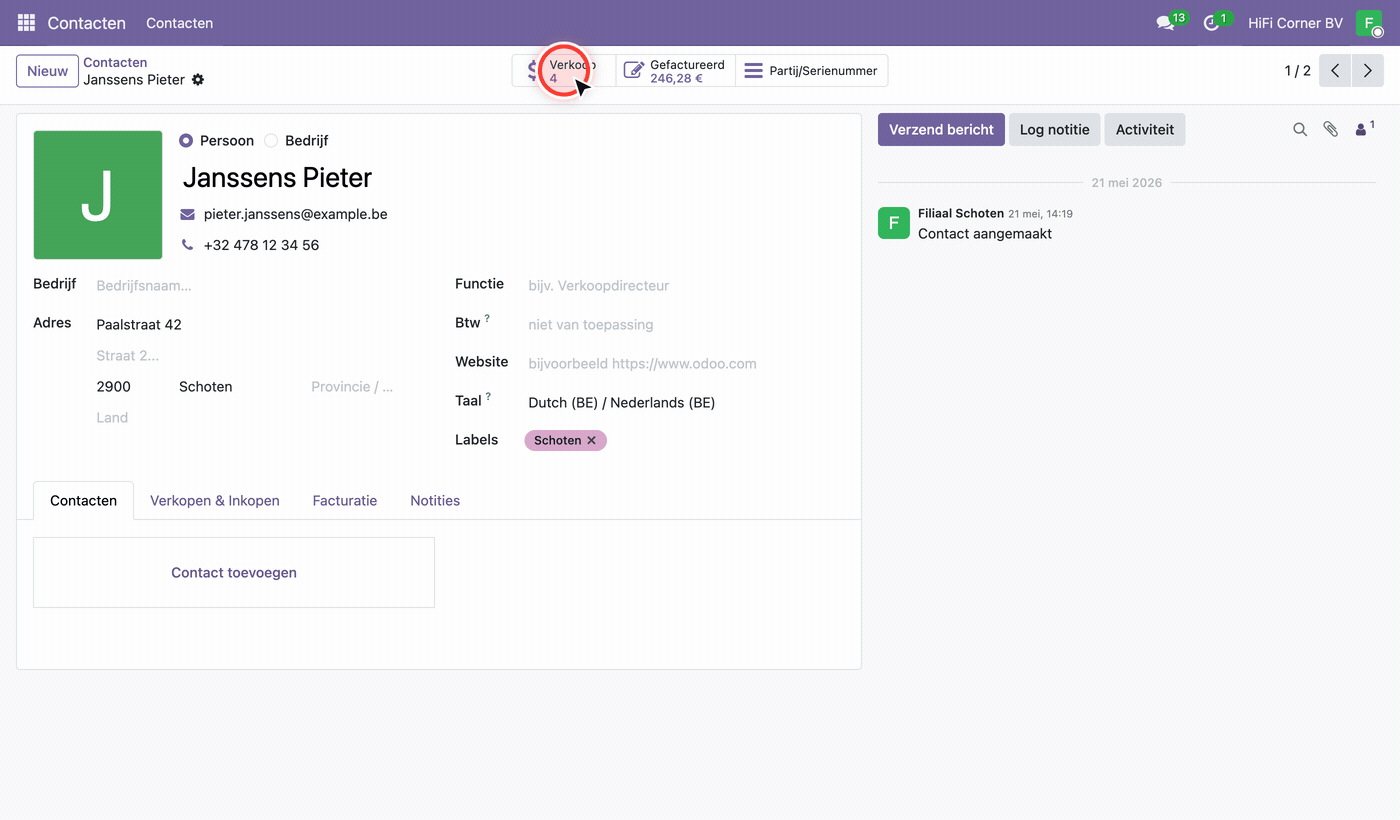Open the HiFi Corner BV company switcher
The width and height of the screenshot is (1400, 820).
[x=1295, y=22]
